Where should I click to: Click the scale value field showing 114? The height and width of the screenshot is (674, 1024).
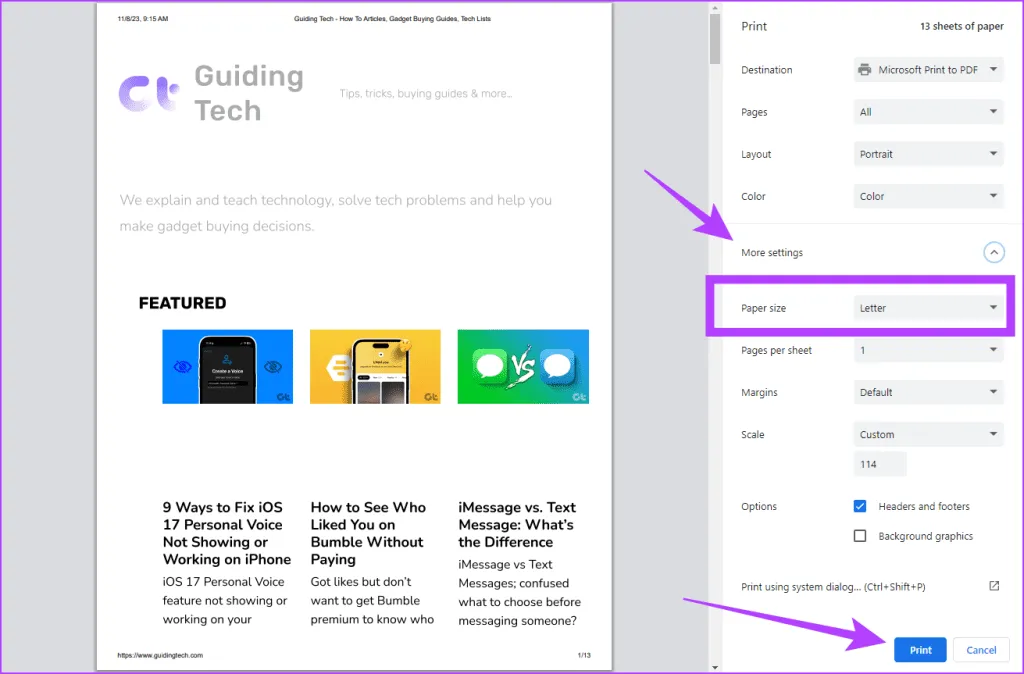coord(880,464)
